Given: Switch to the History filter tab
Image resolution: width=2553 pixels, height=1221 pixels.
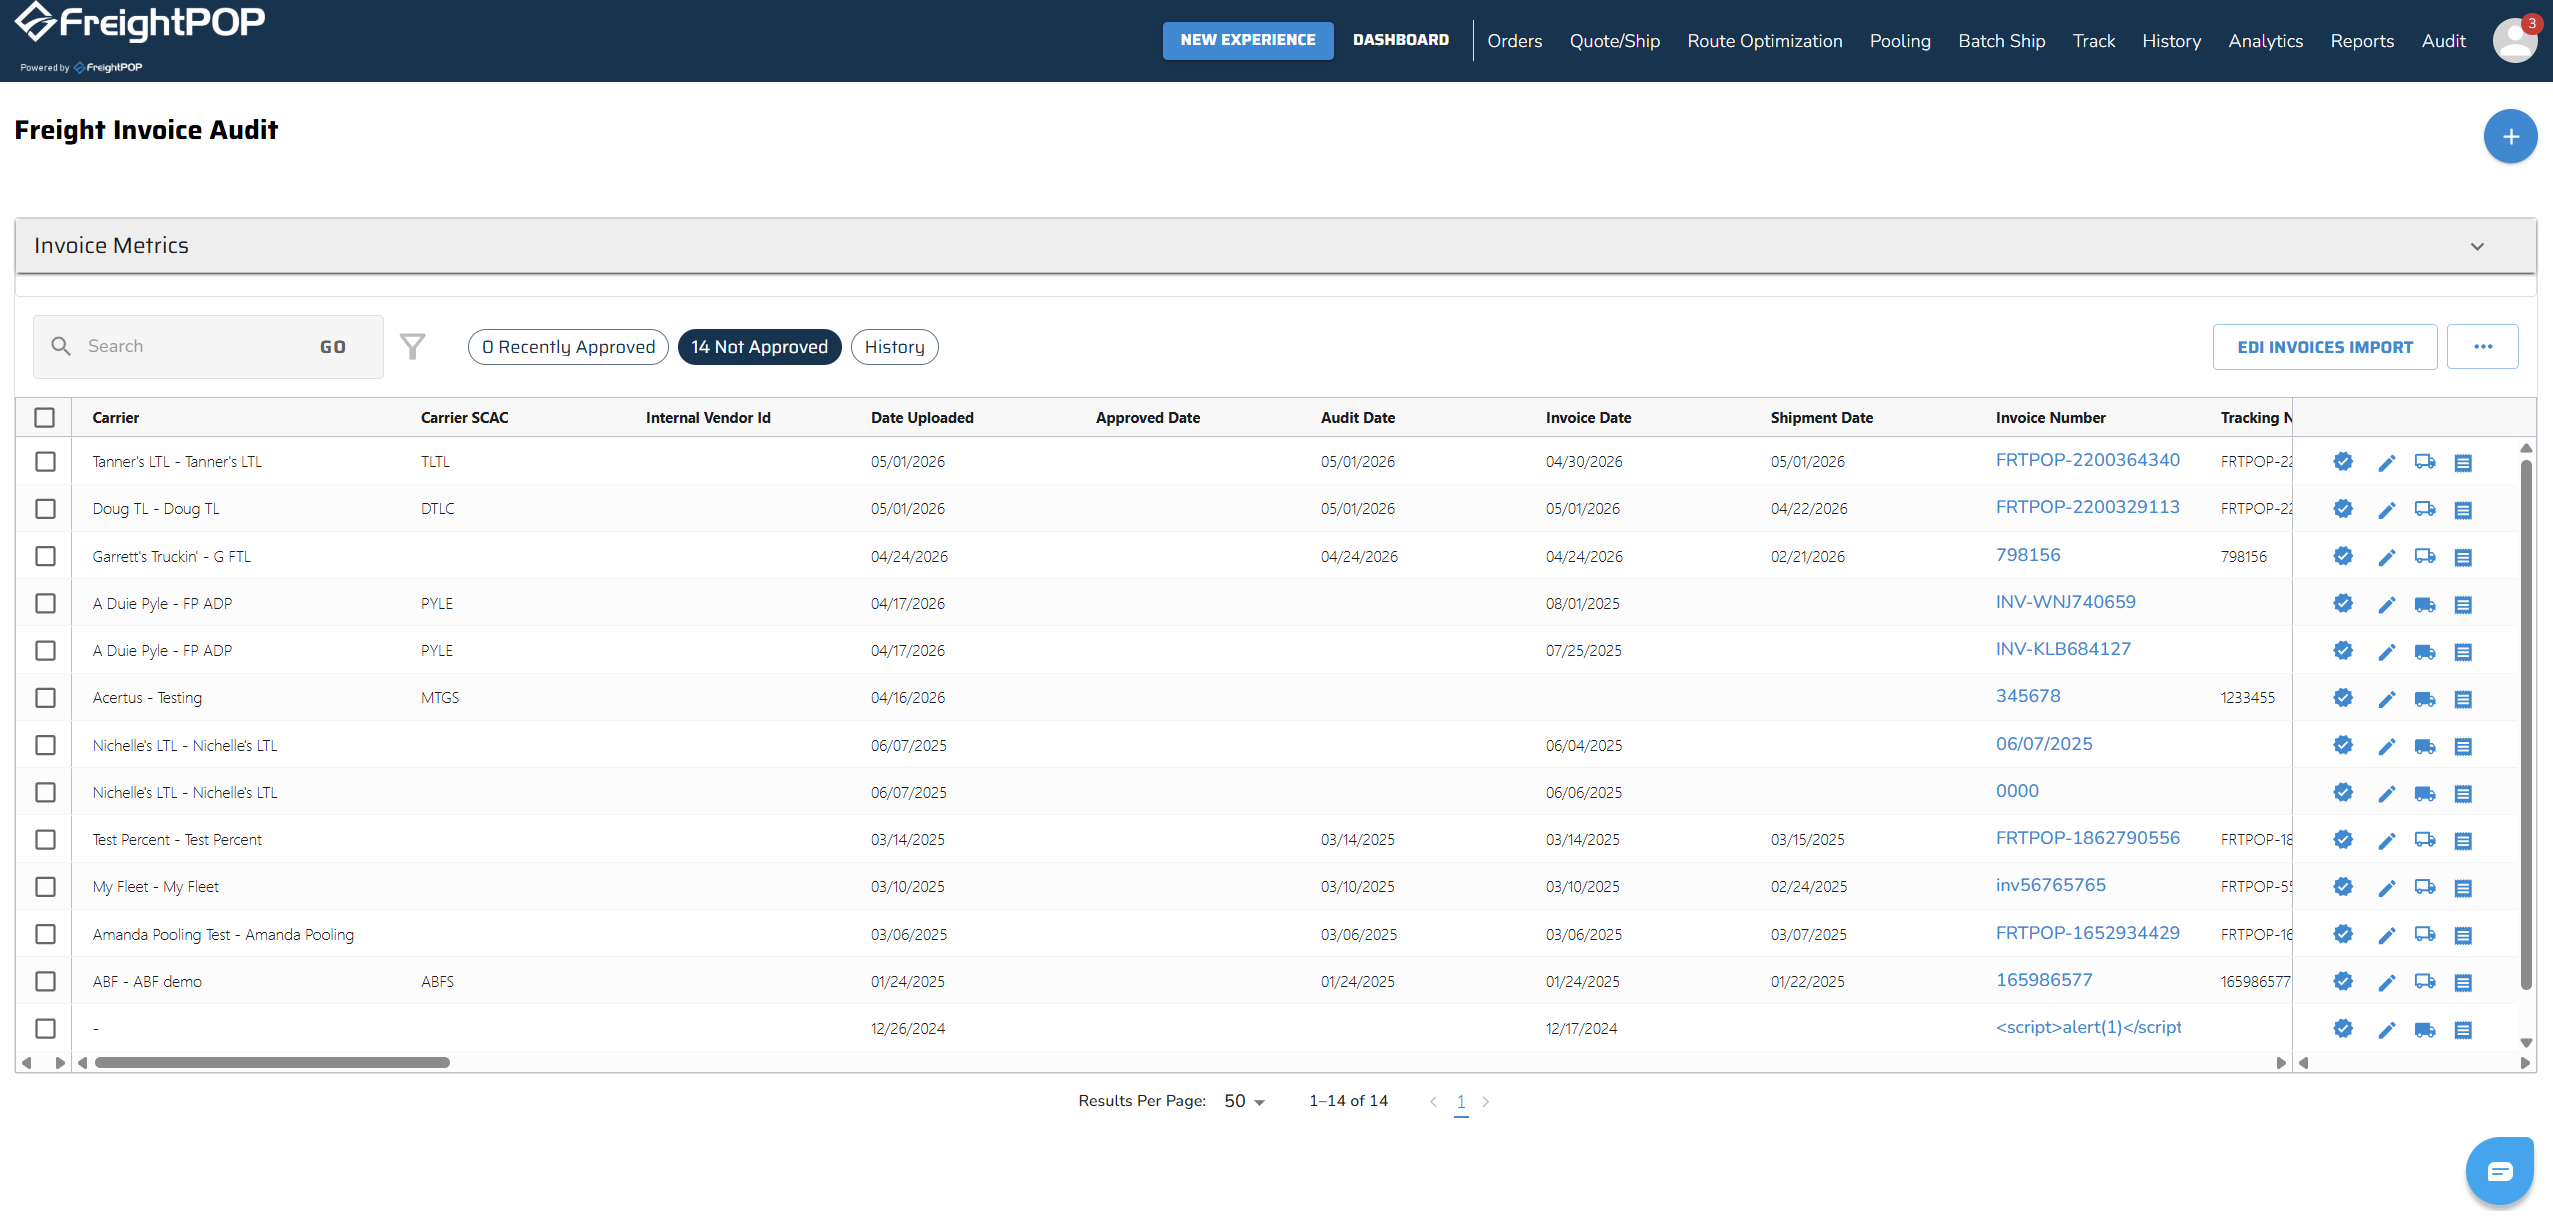Looking at the screenshot, I should [x=895, y=347].
